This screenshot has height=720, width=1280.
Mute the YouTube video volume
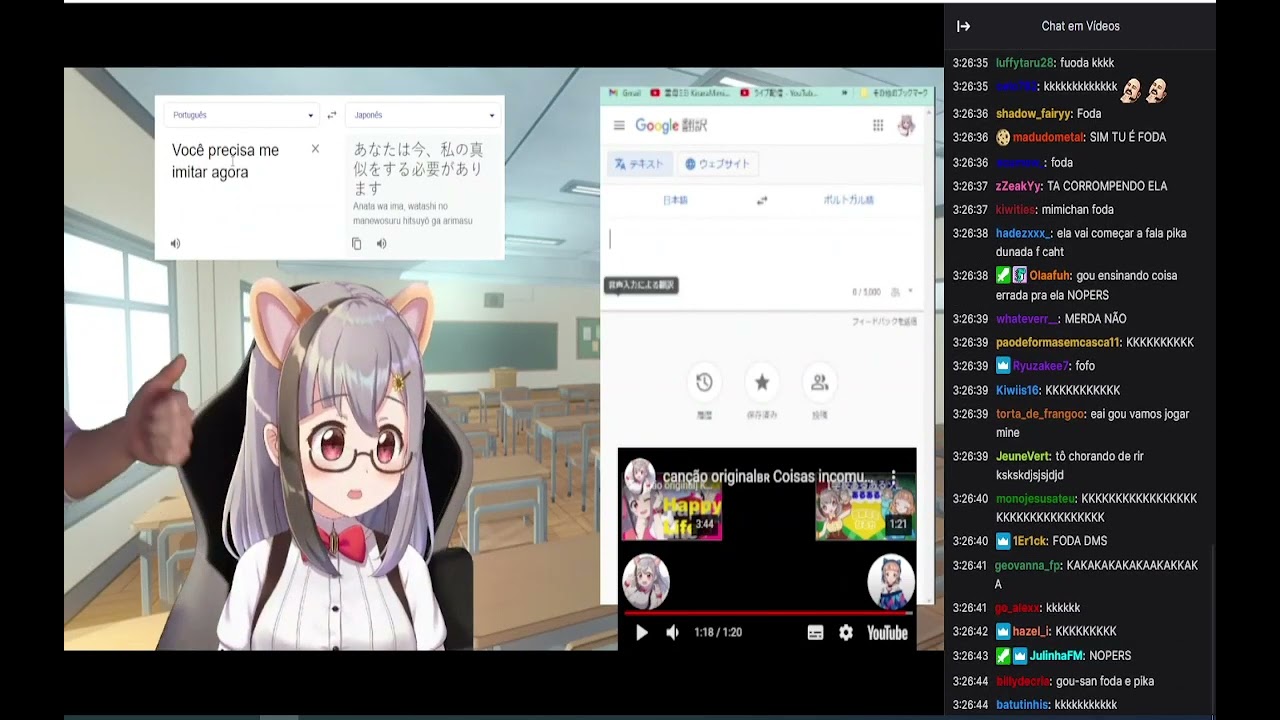tap(672, 632)
